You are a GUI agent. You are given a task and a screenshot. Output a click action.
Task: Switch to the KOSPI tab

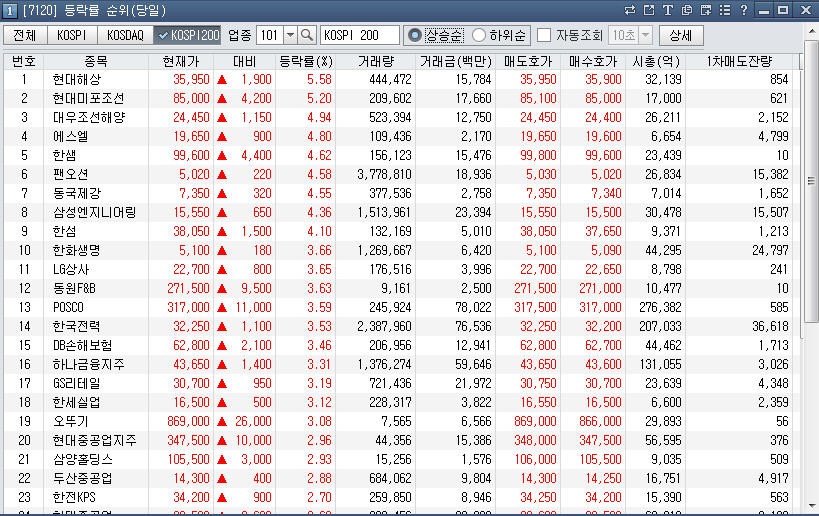click(x=73, y=35)
